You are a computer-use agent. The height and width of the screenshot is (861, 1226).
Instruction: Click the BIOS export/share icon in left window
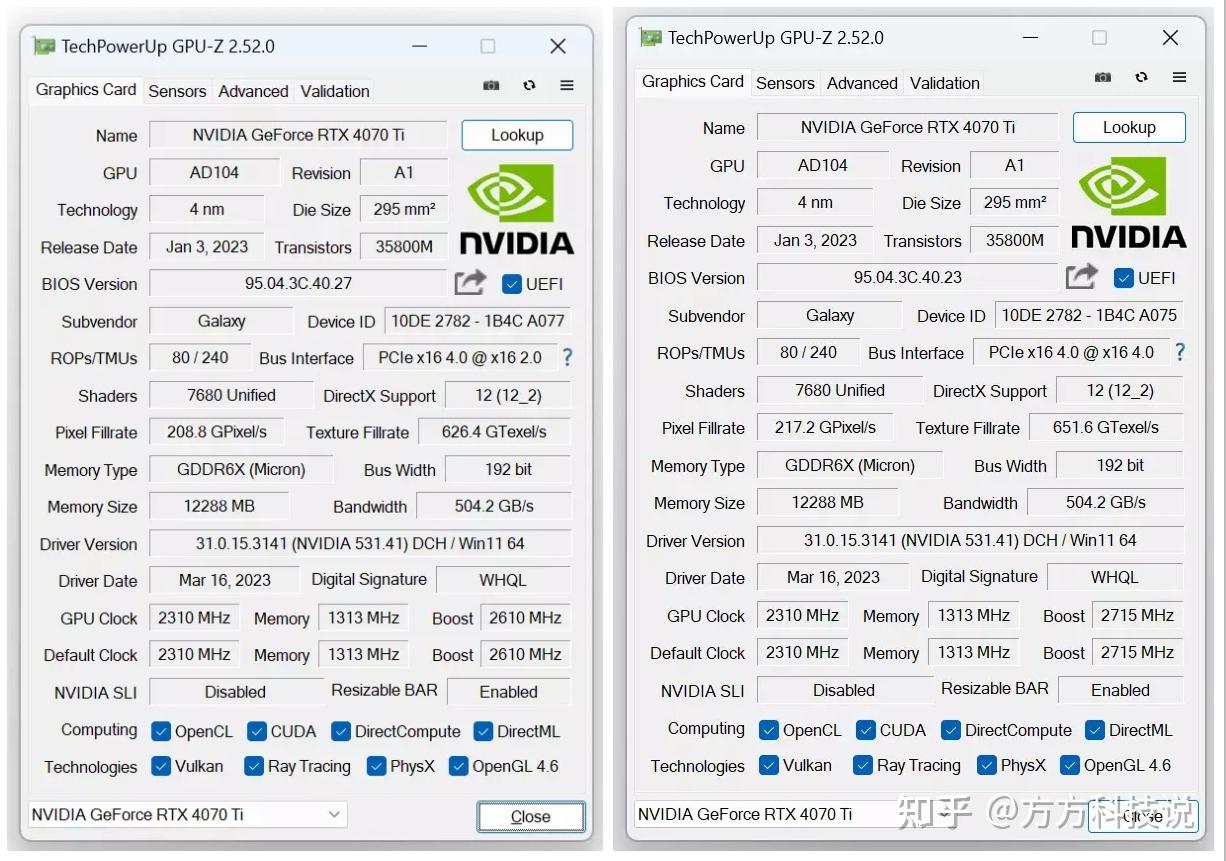click(469, 283)
